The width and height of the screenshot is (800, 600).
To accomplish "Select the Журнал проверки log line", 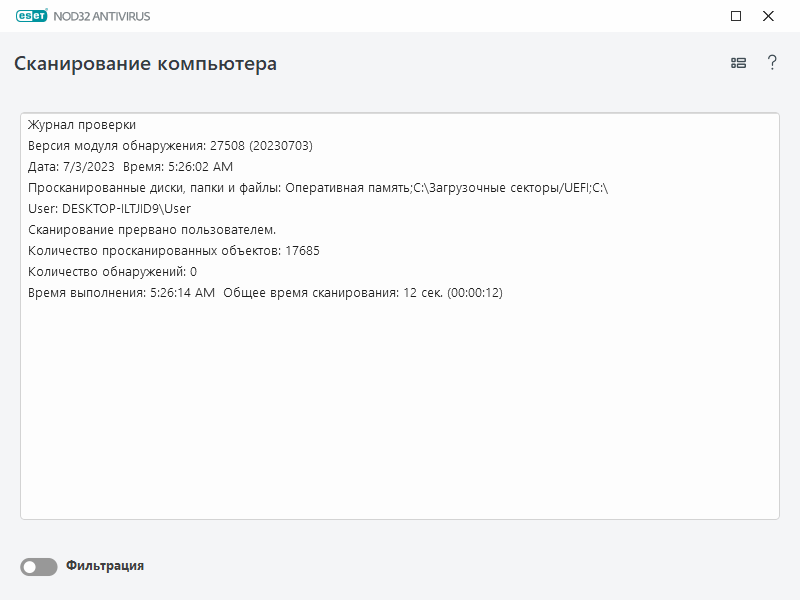I will pos(82,125).
